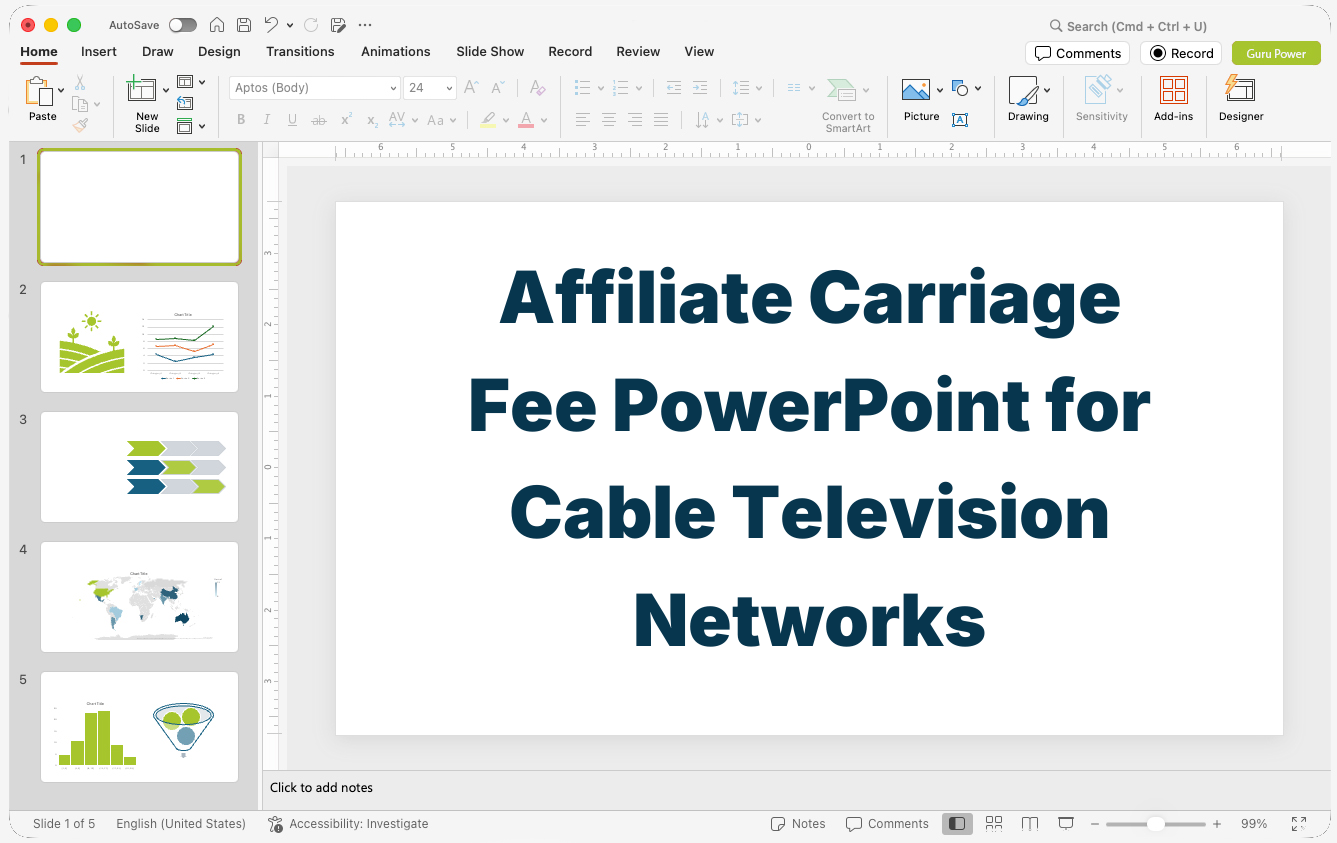The image size is (1337, 843).
Task: Click the Decrease Indent icon
Action: coord(674,88)
